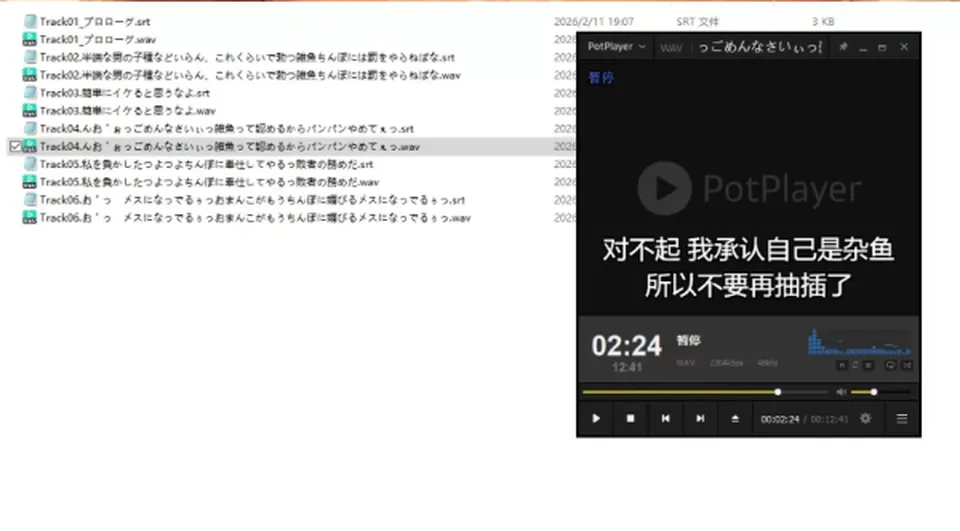The image size is (960, 531).
Task: Click the audio icon of Track03 .wav
Action: pos(29,110)
